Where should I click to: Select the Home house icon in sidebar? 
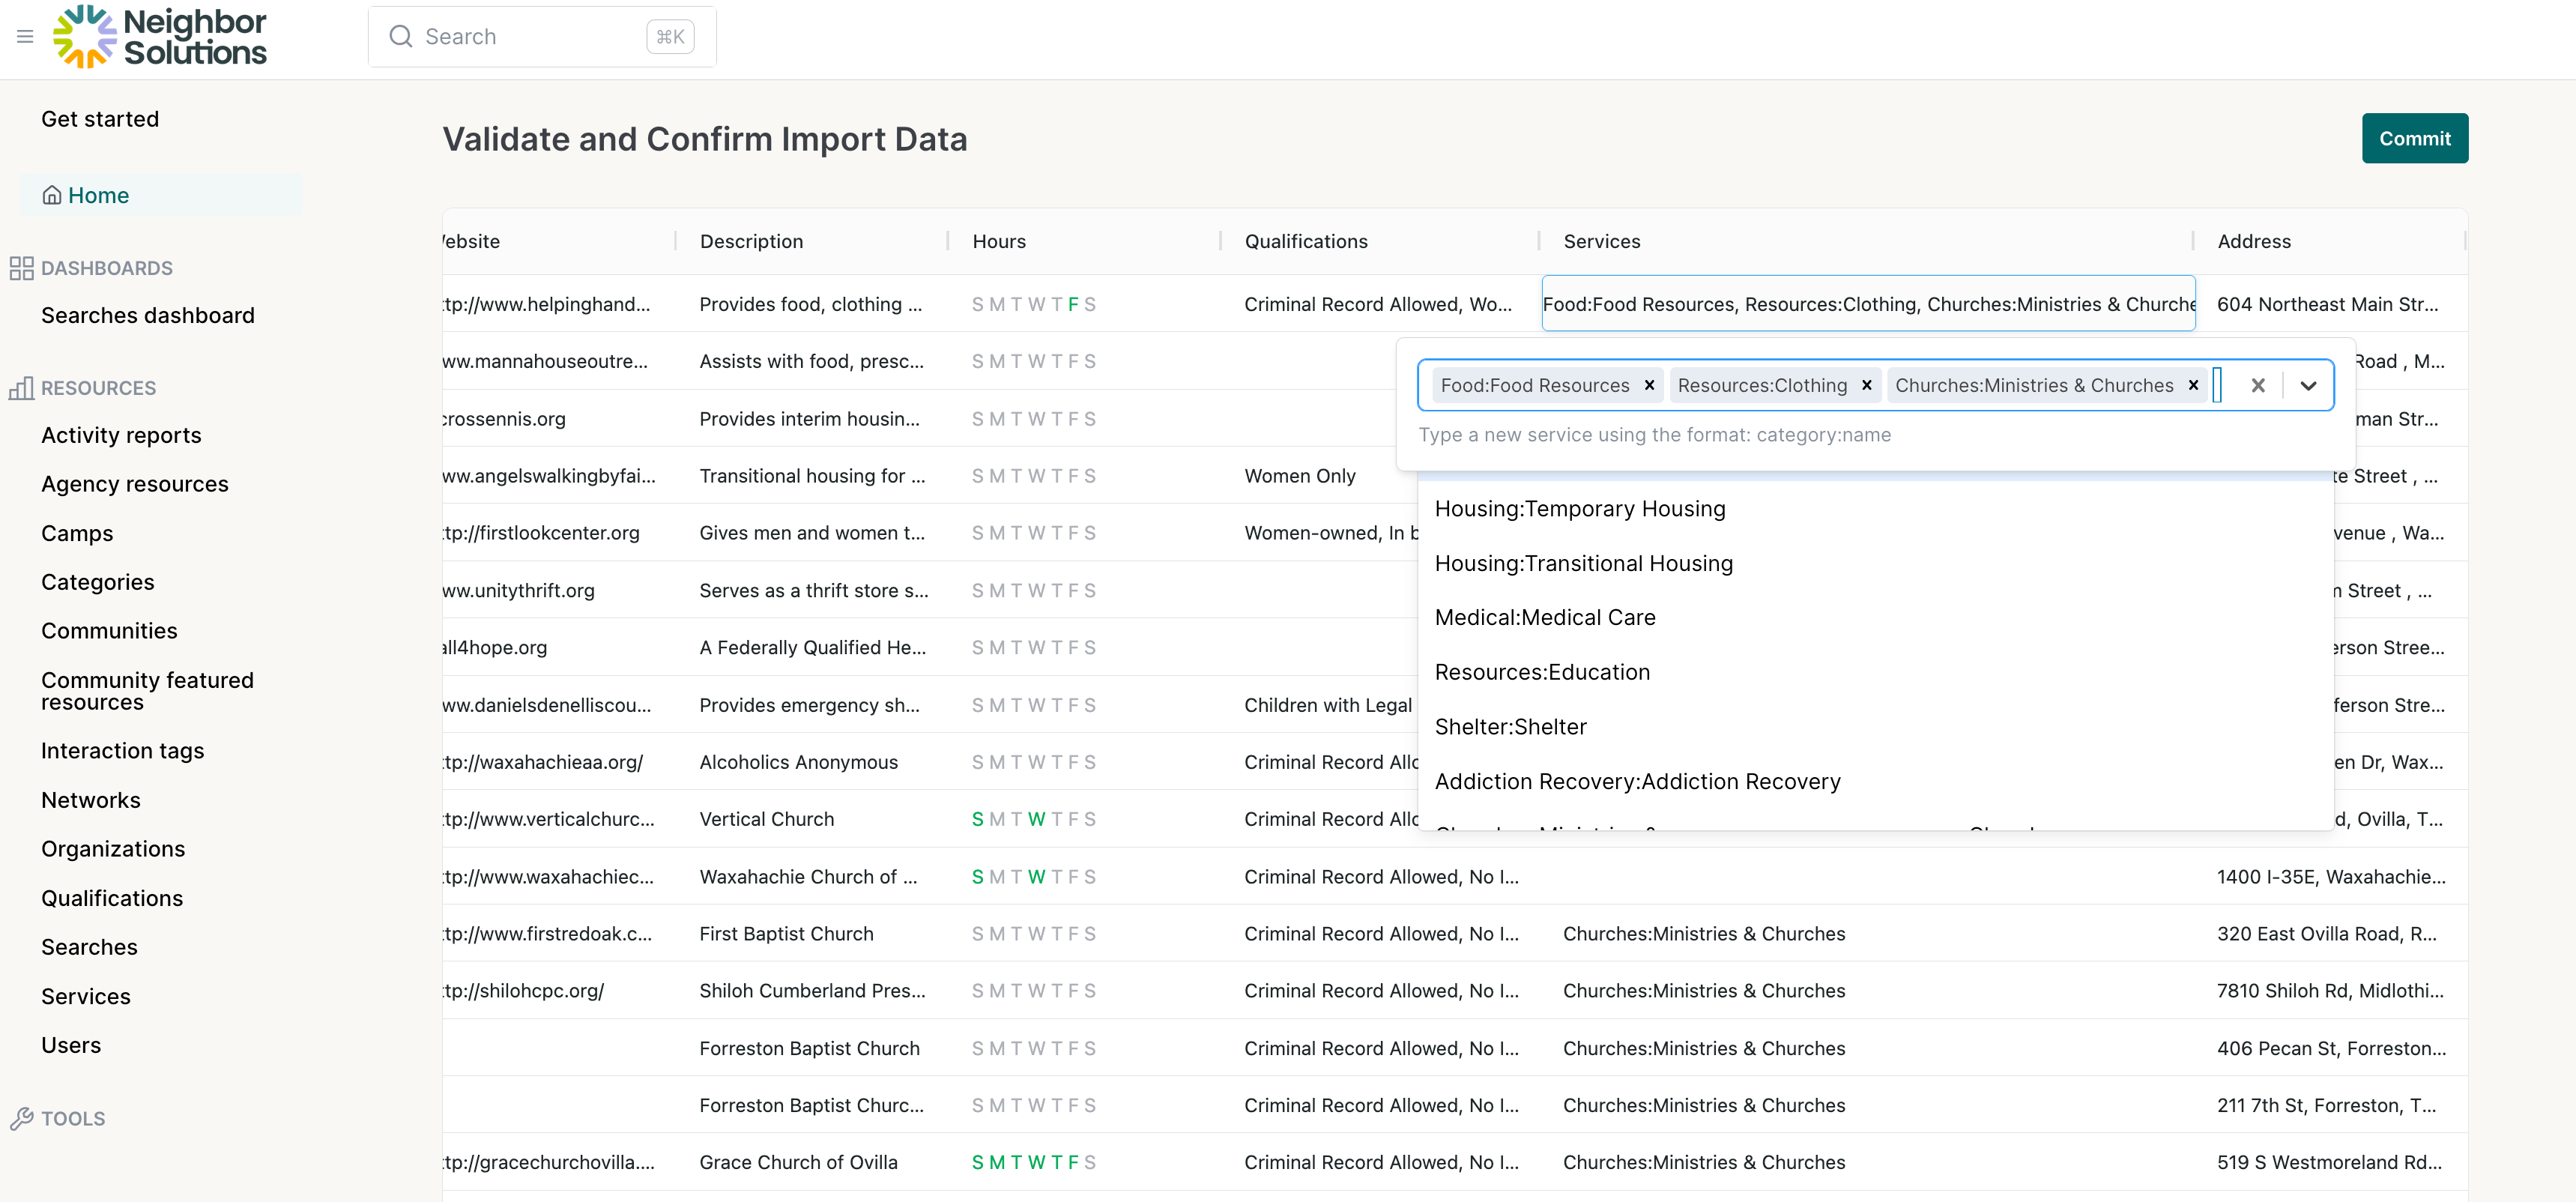52,195
